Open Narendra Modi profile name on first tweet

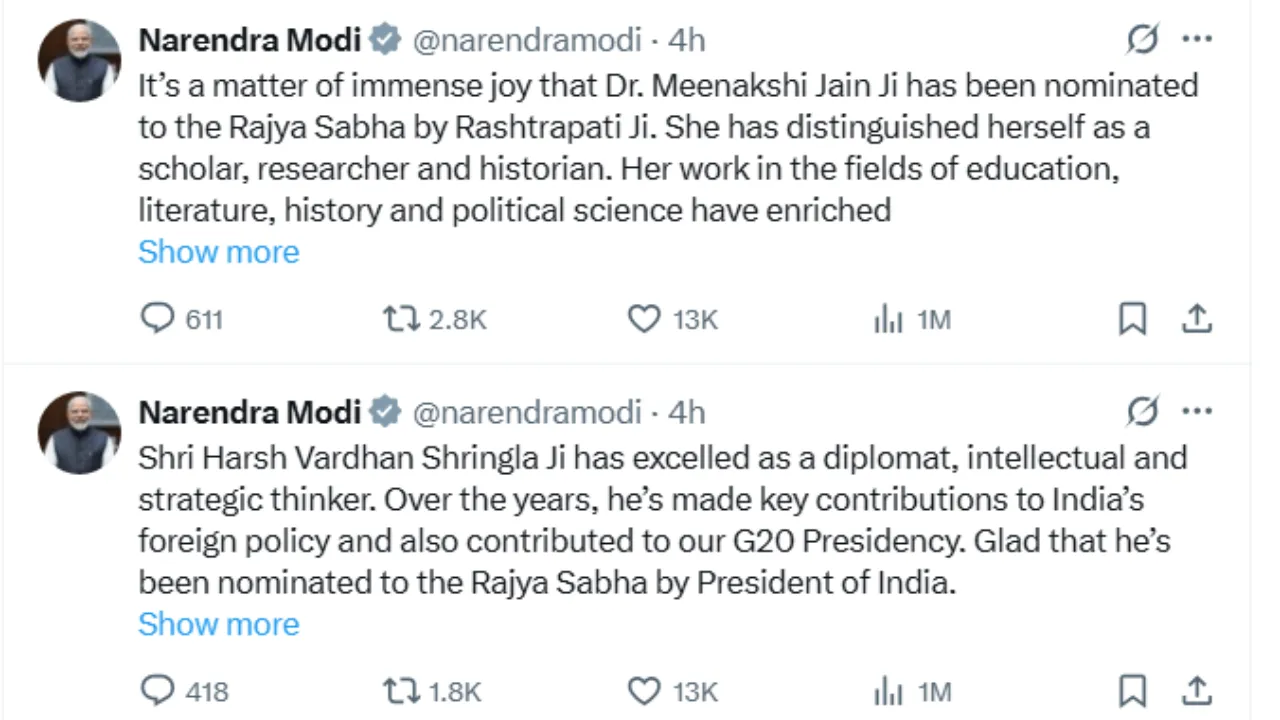tap(249, 39)
